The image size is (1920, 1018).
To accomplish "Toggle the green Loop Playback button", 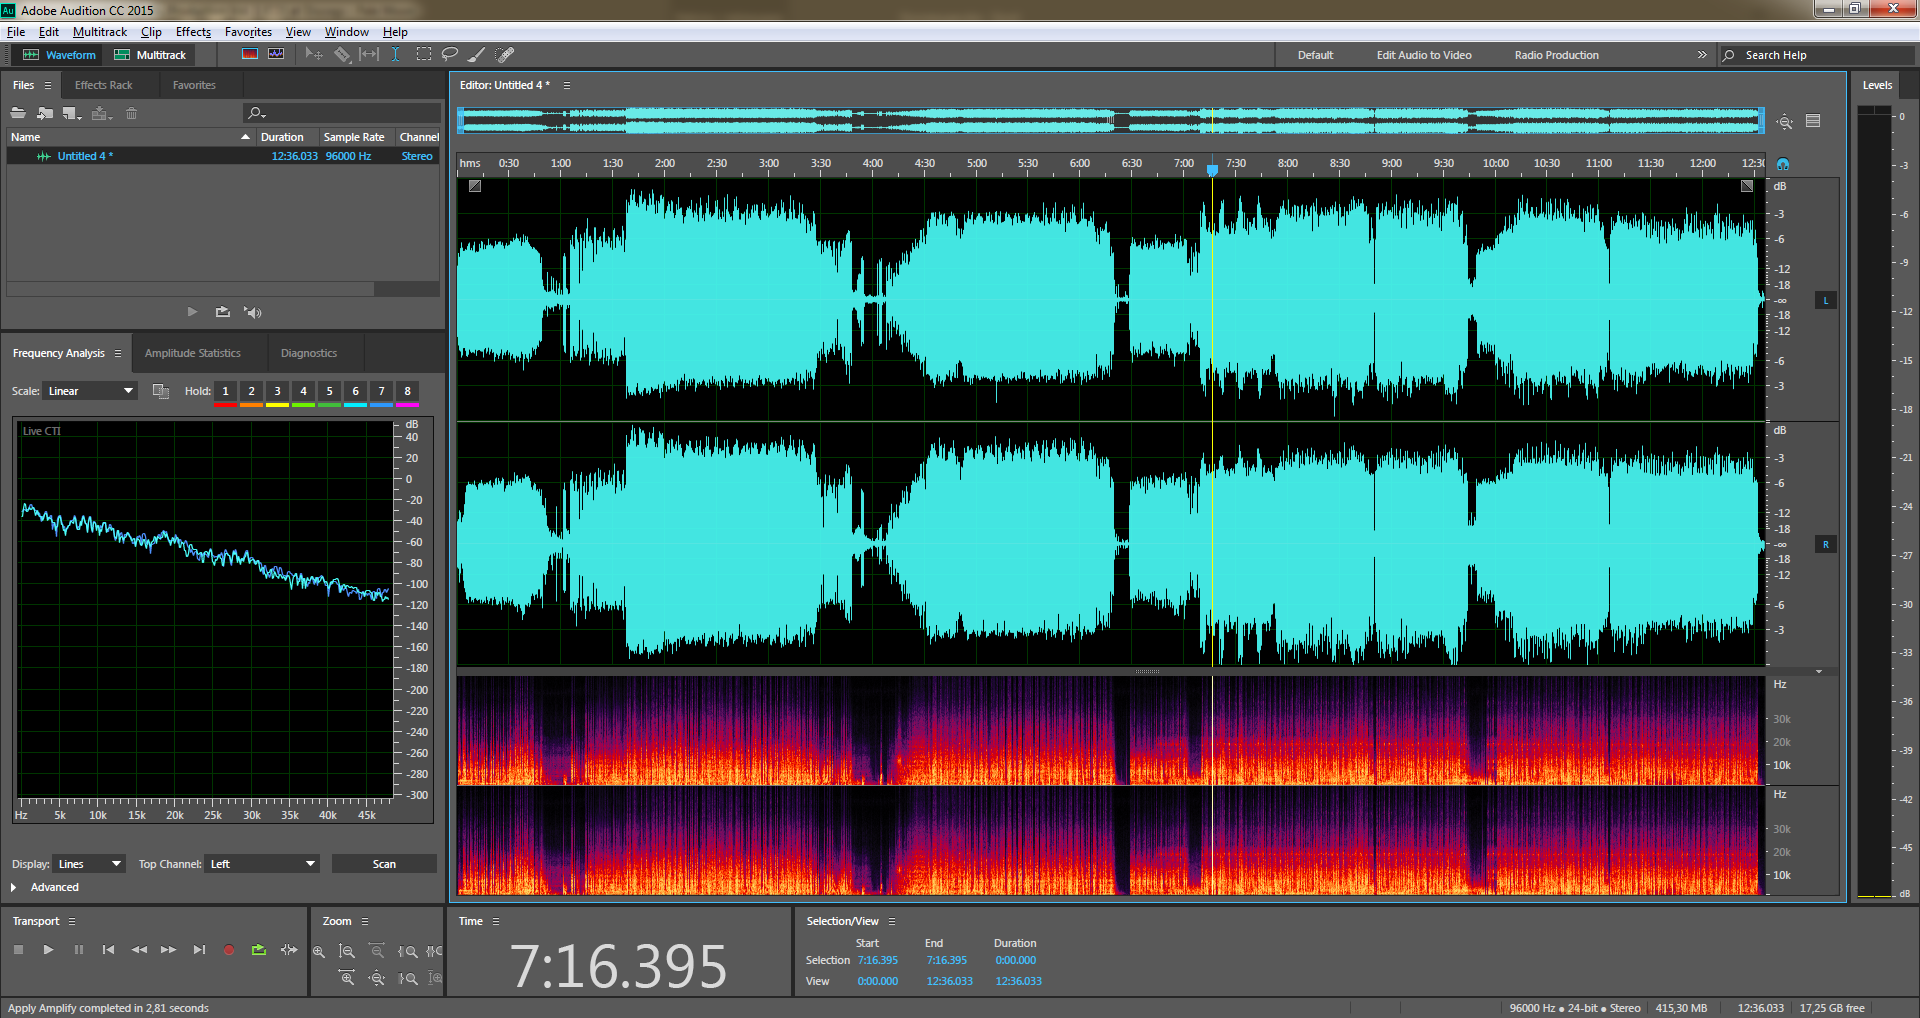I will tap(259, 950).
